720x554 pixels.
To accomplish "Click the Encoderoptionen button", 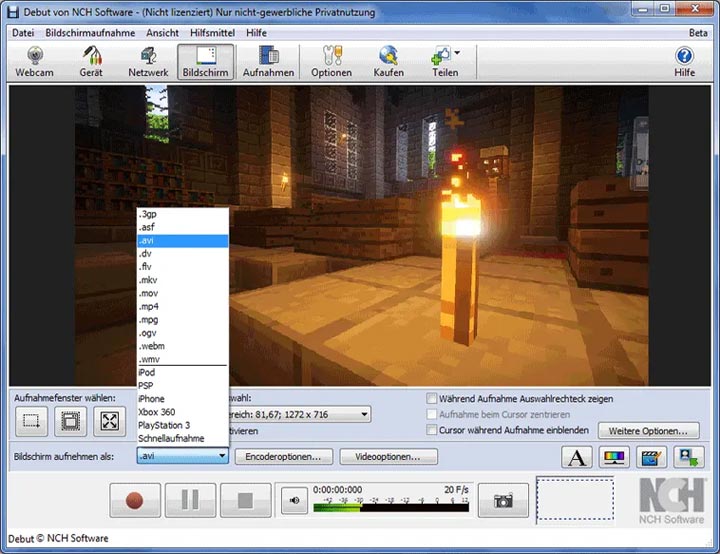I will [x=284, y=457].
